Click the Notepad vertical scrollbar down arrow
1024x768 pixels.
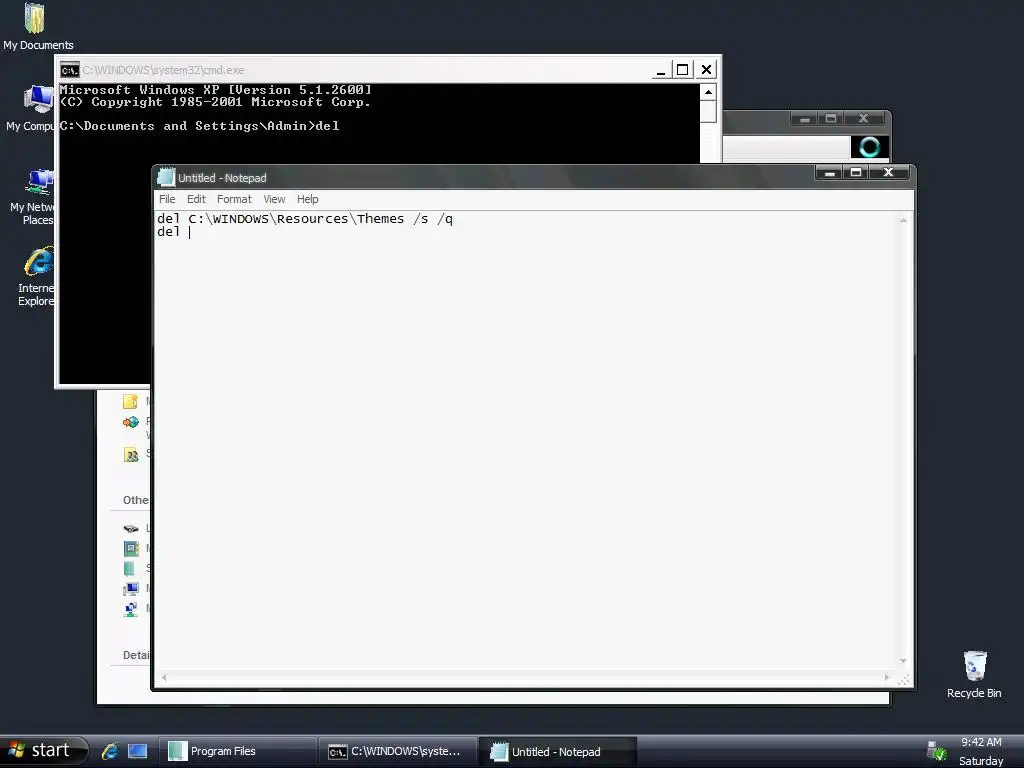(904, 662)
